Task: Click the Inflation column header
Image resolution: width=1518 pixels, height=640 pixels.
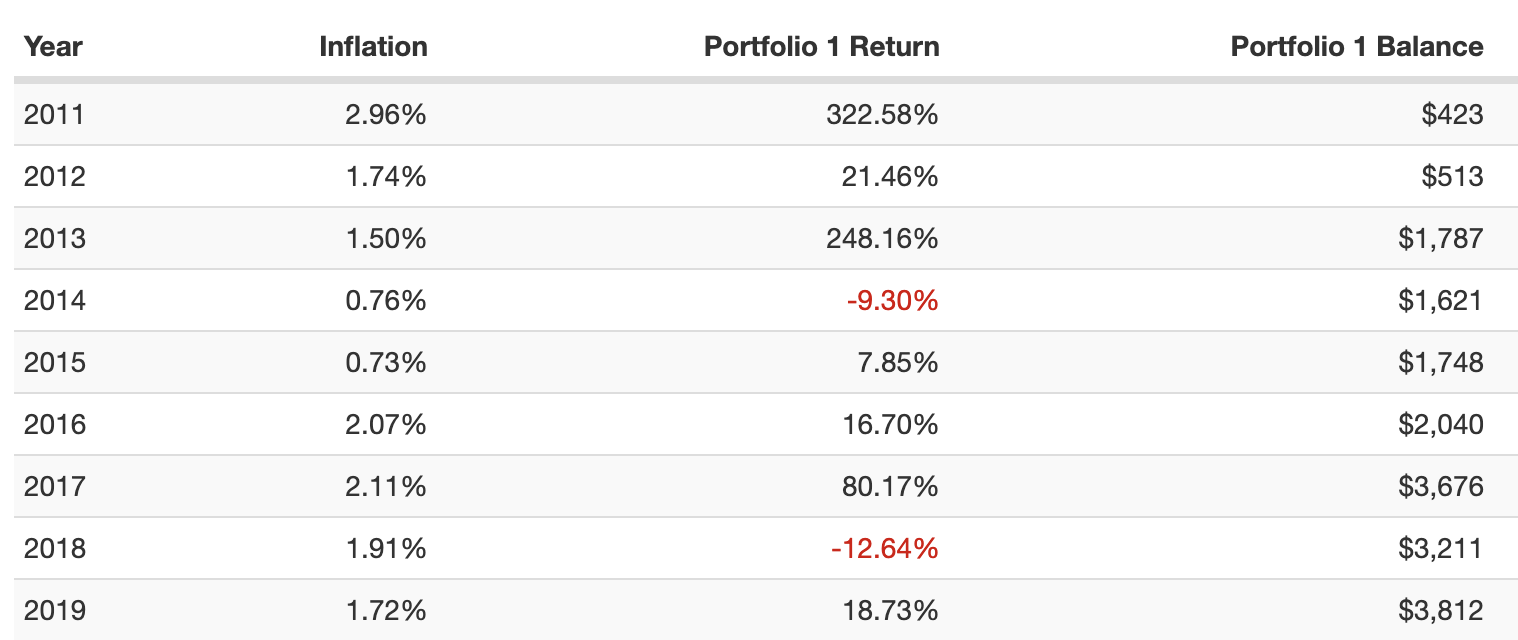Action: pos(373,46)
